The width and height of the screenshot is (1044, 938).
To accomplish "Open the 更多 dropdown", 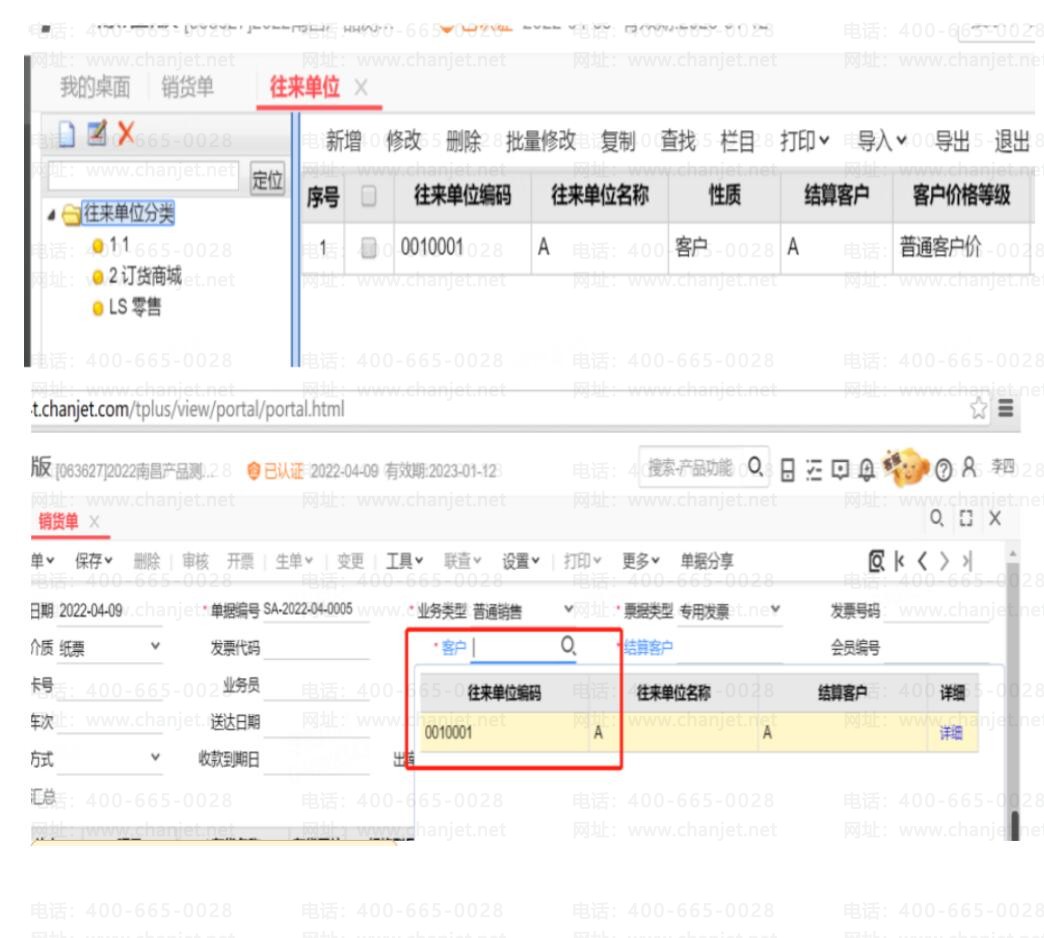I will [641, 561].
